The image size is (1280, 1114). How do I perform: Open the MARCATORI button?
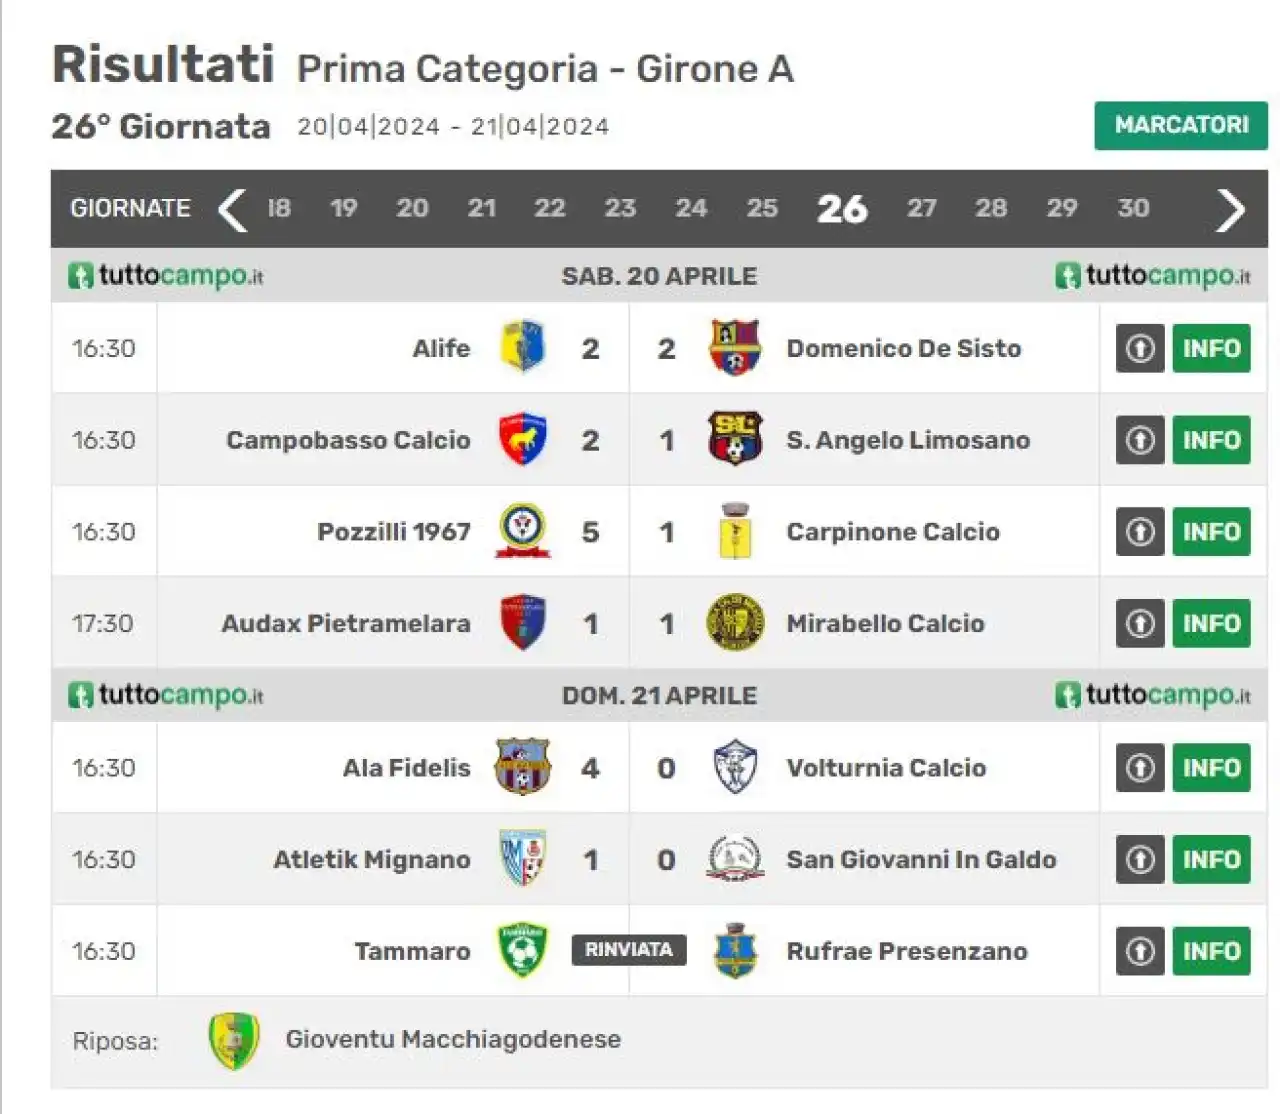tap(1181, 125)
